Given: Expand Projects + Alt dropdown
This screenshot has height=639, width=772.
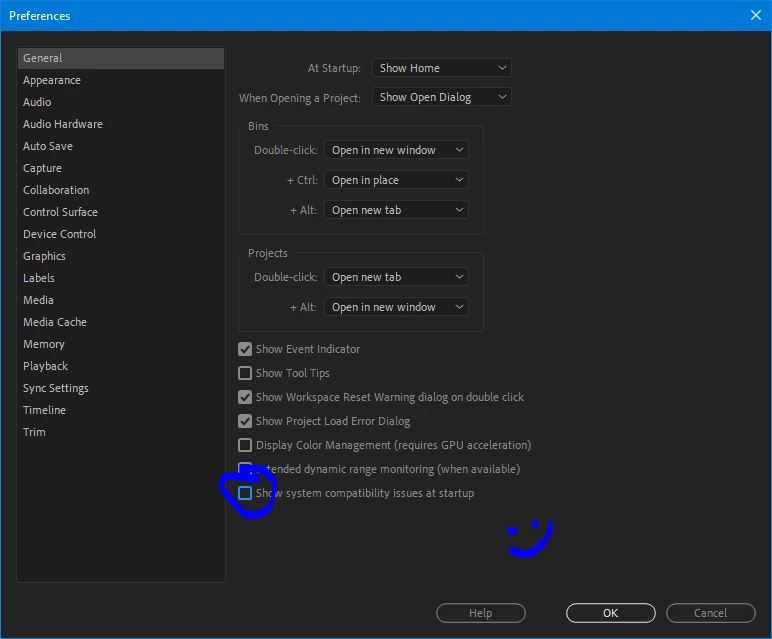Looking at the screenshot, I should click(x=396, y=307).
